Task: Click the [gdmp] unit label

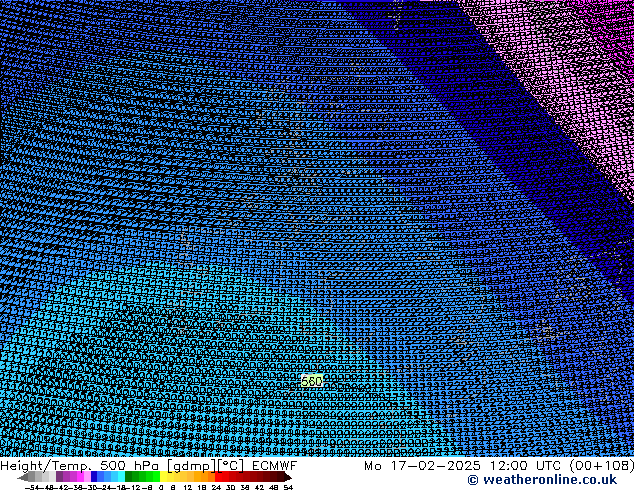Action: [192, 466]
